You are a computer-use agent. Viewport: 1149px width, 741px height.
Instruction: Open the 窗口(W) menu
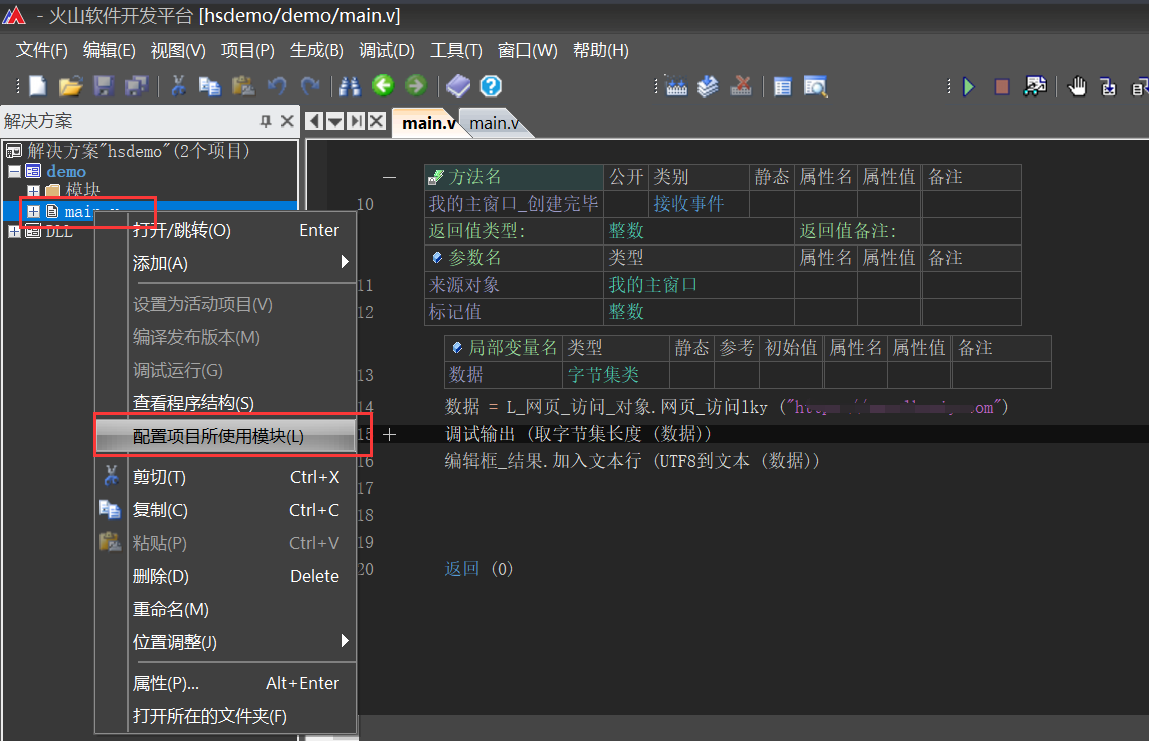click(x=528, y=50)
